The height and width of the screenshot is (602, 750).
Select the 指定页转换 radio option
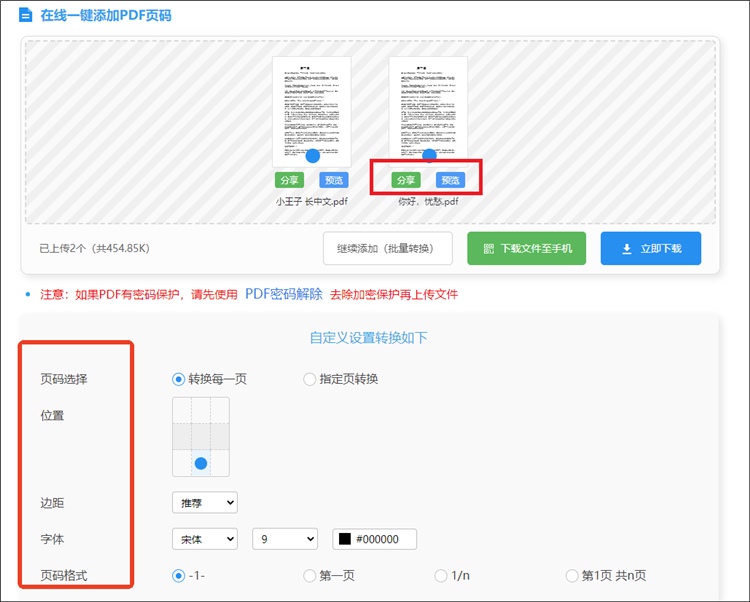[x=309, y=379]
